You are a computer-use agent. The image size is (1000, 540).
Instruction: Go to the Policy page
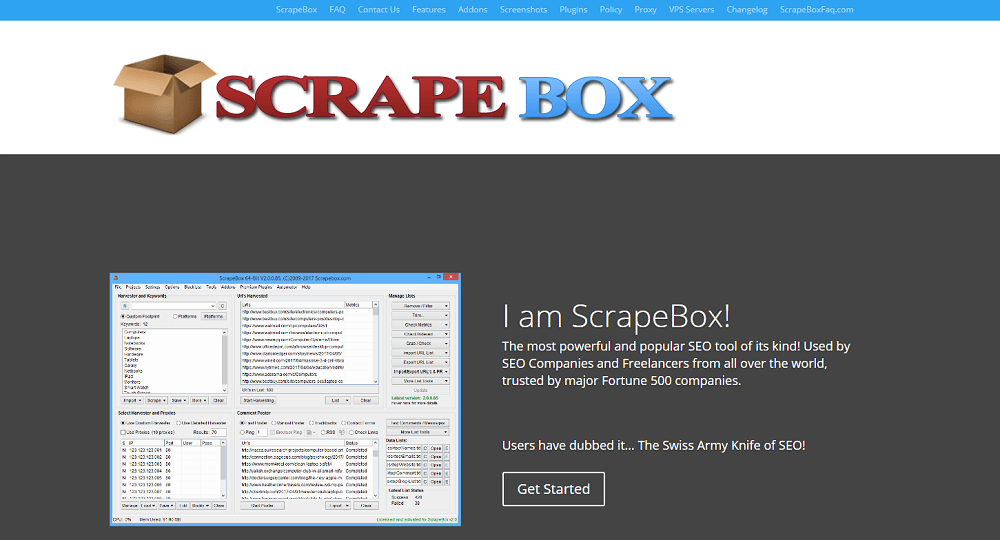pyautogui.click(x=611, y=10)
